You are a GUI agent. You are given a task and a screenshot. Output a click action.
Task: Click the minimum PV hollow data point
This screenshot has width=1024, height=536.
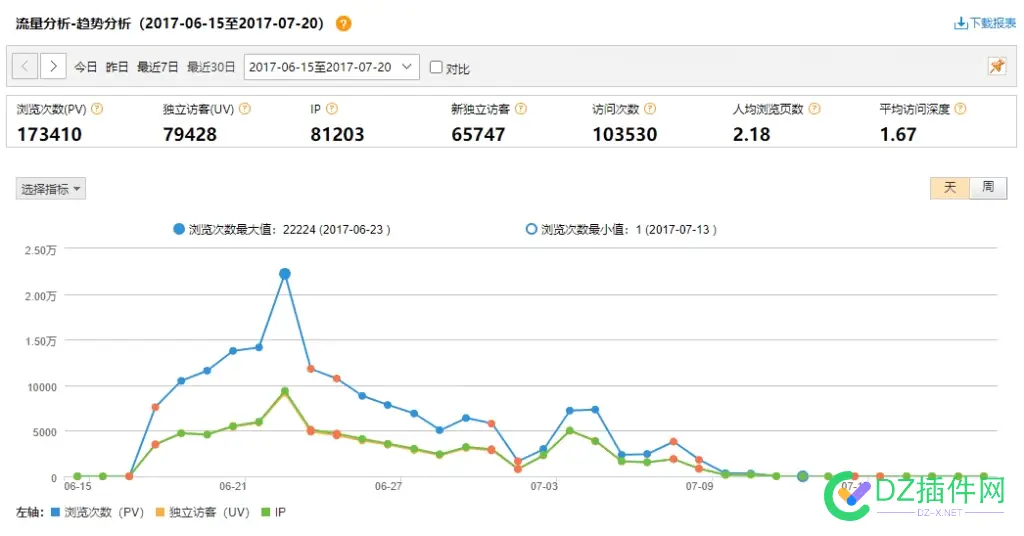pyautogui.click(x=803, y=477)
